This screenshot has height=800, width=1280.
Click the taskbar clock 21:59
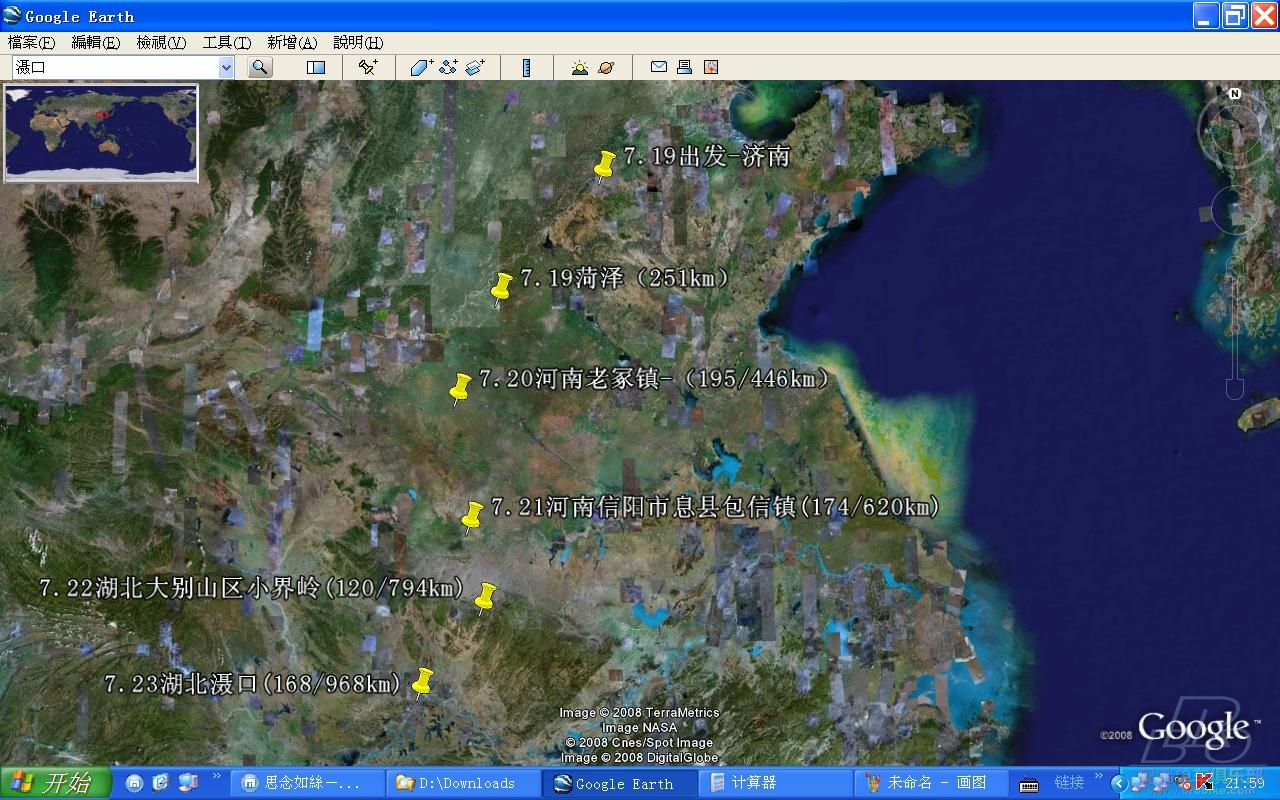(1245, 783)
